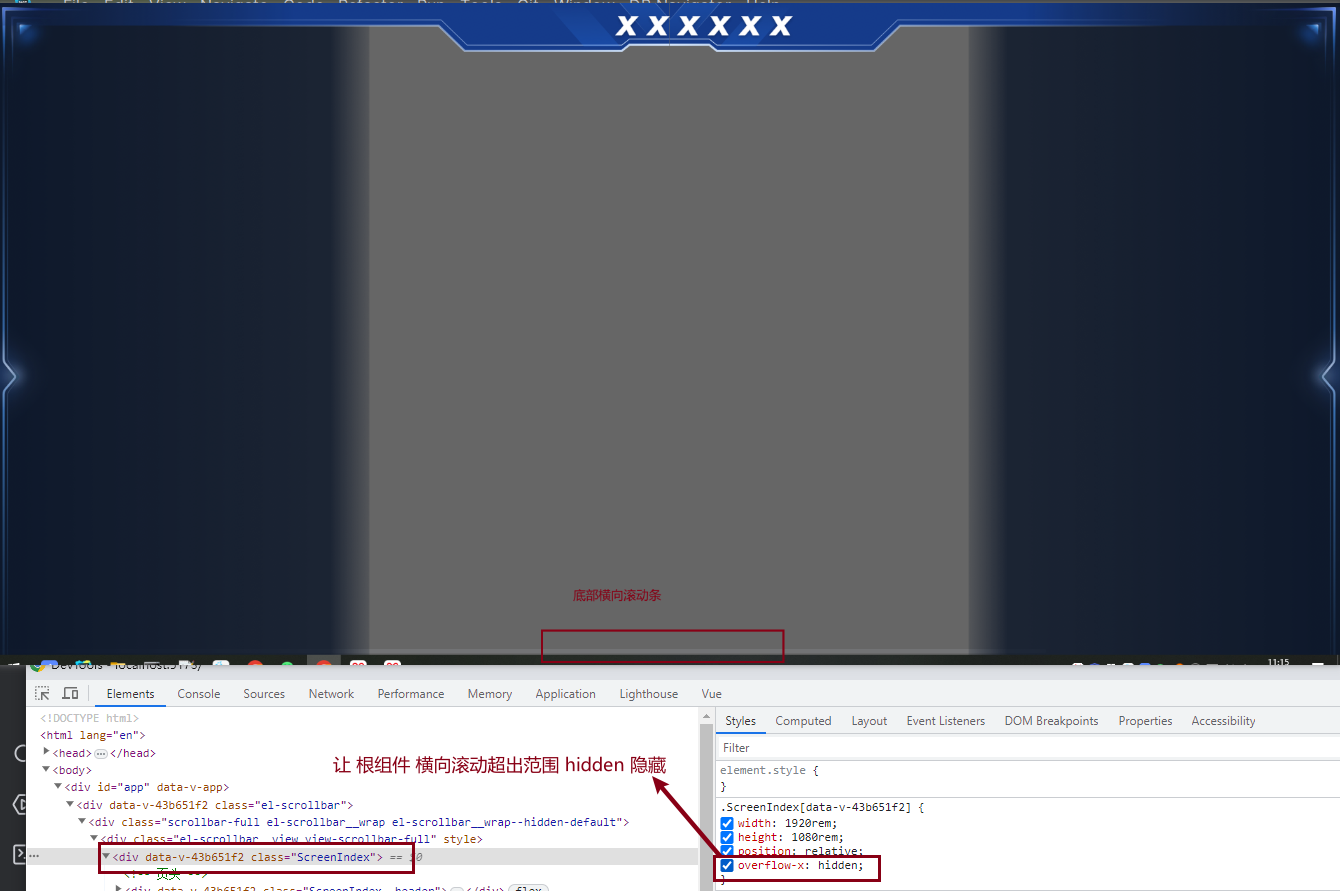Screen dimensions: 1340x891
Task: Select the view-scrollbar-full div row
Action: pos(291,840)
